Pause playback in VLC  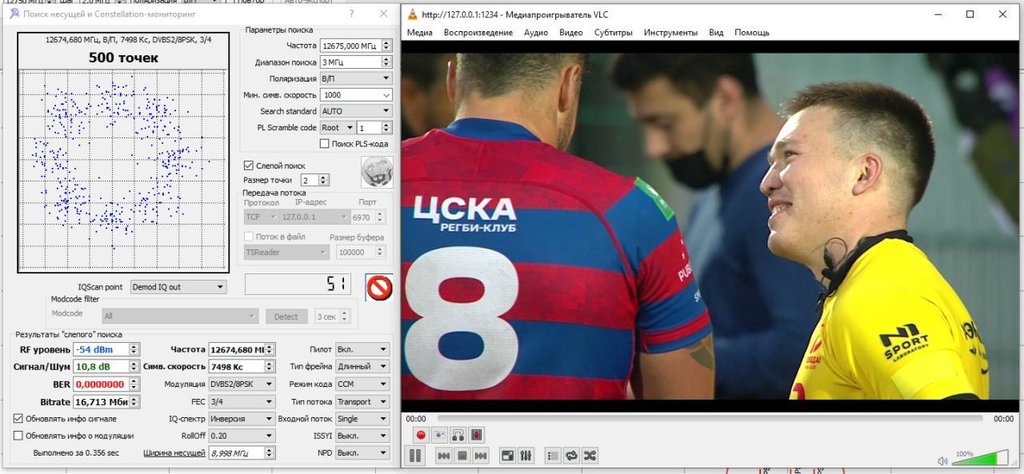click(x=414, y=456)
